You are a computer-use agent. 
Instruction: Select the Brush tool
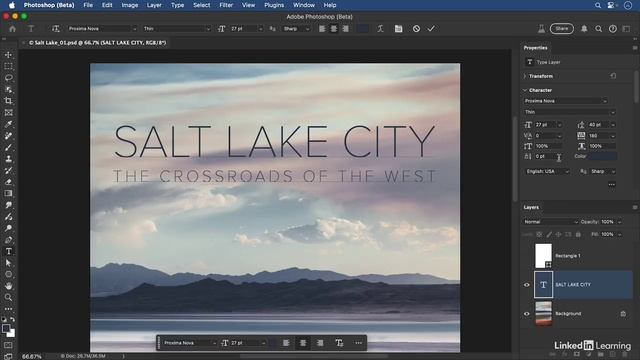[x=8, y=147]
